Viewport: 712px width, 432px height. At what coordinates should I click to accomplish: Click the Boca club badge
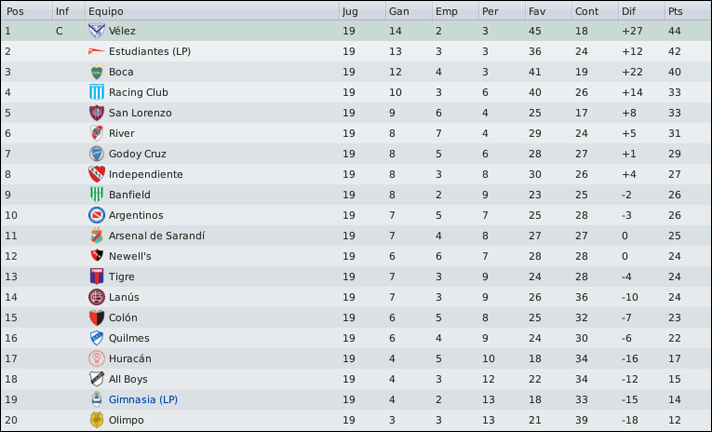tap(96, 72)
